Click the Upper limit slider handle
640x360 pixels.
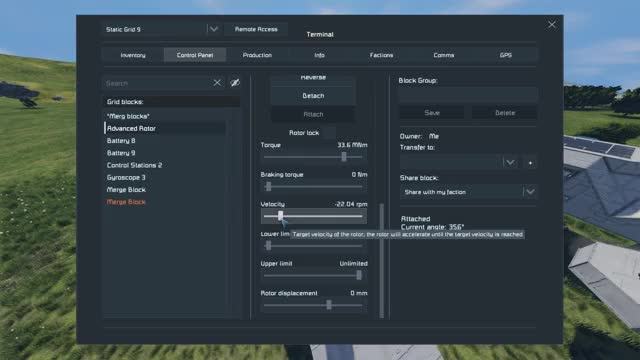(359, 275)
